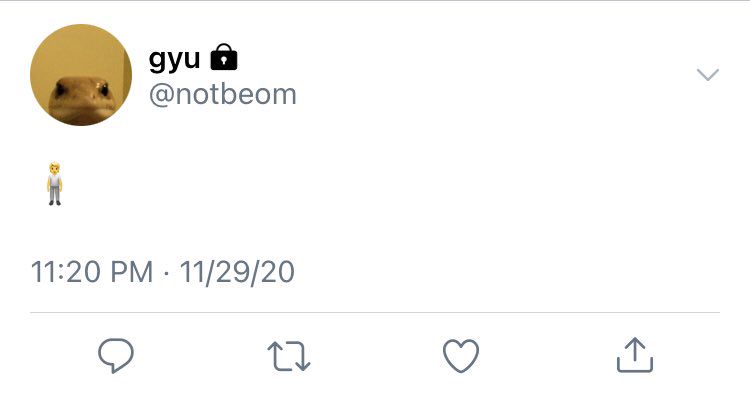Favorite the post by @notbeom
This screenshot has width=750, height=396.
pos(461,356)
